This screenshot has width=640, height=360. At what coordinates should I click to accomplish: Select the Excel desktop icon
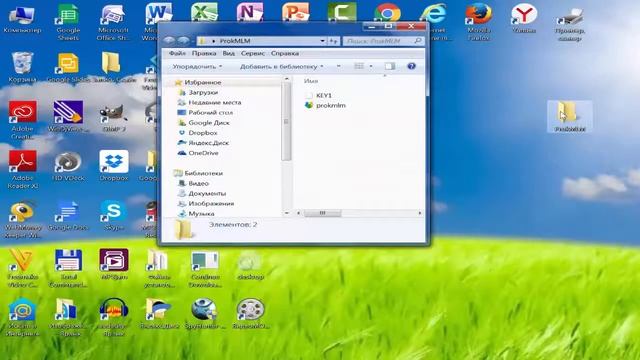tap(204, 12)
